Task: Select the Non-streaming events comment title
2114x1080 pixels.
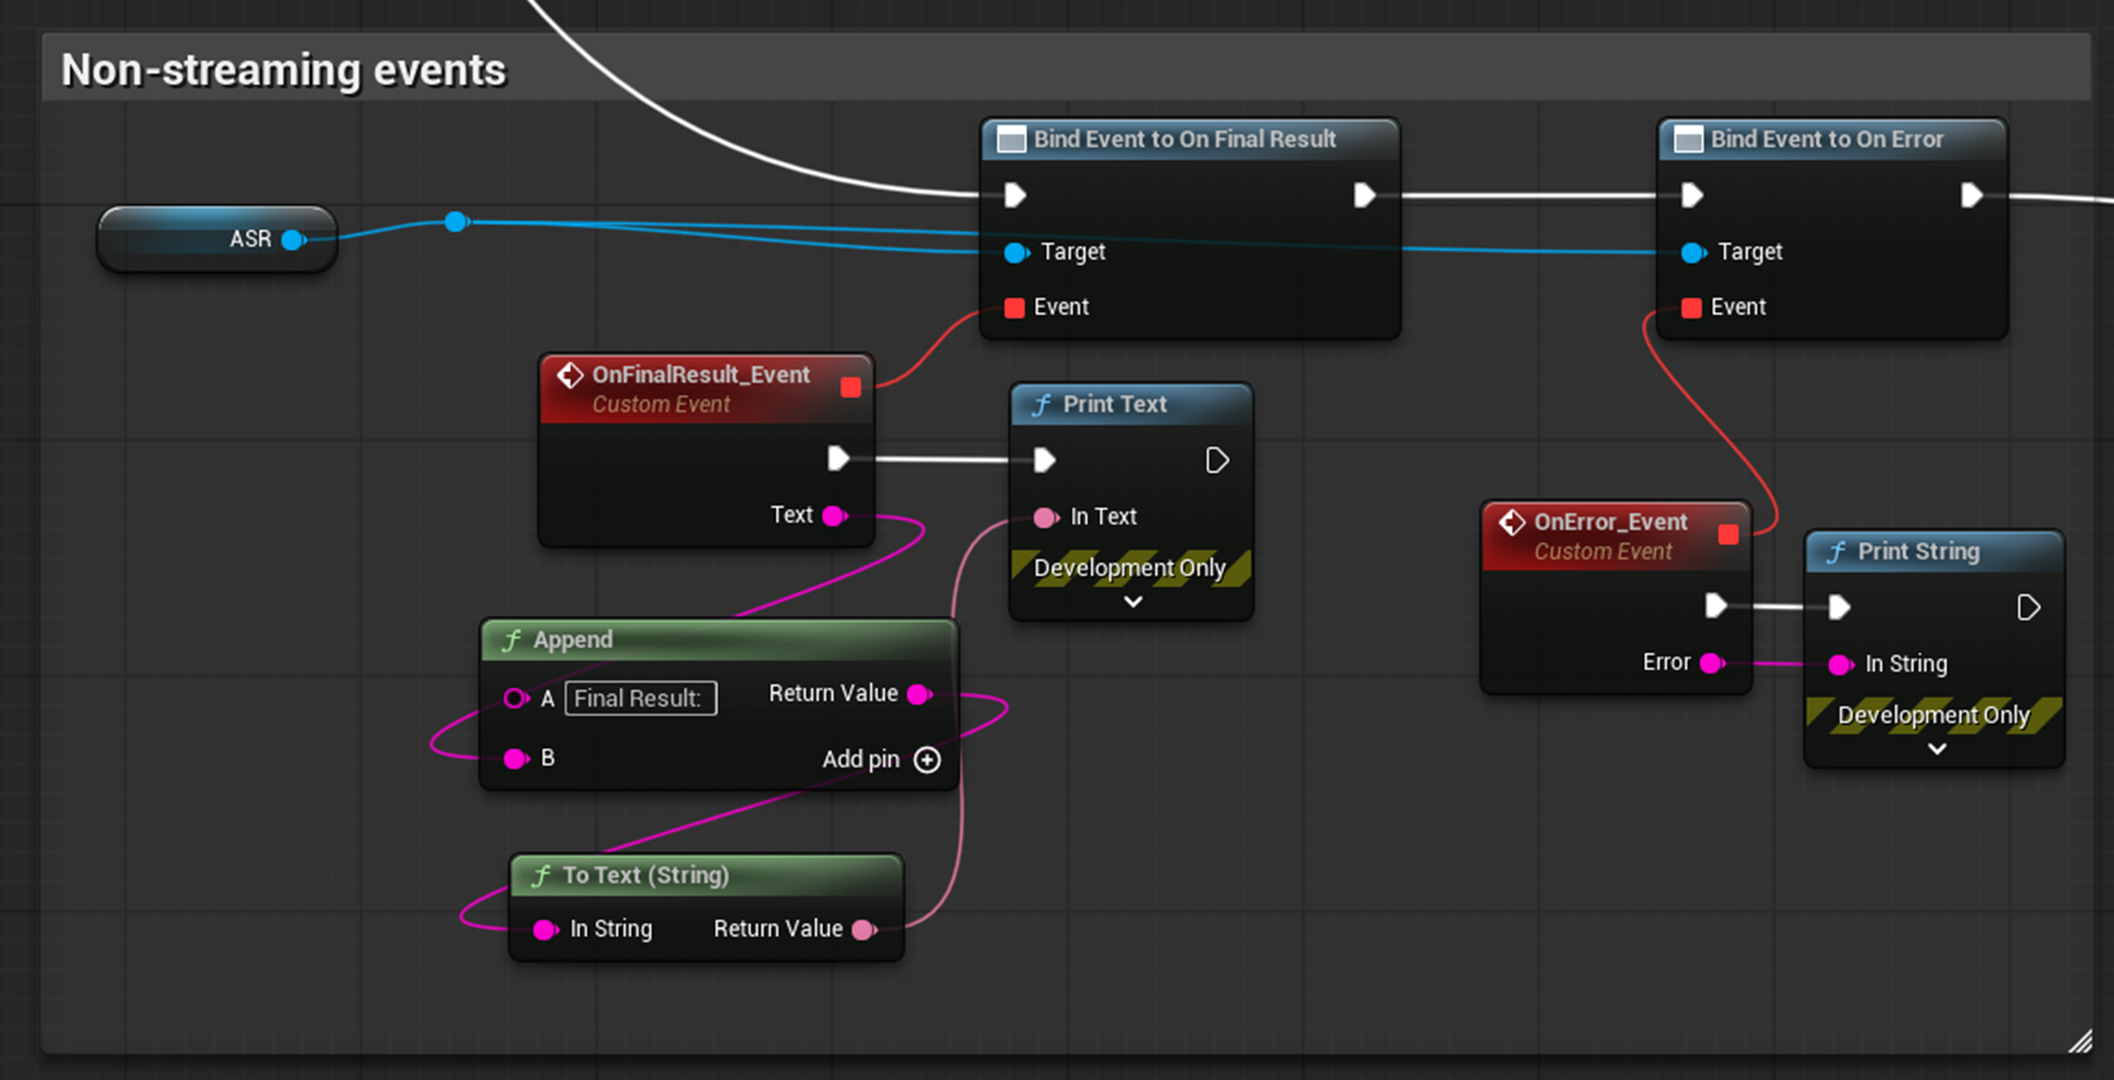Action: pos(284,70)
